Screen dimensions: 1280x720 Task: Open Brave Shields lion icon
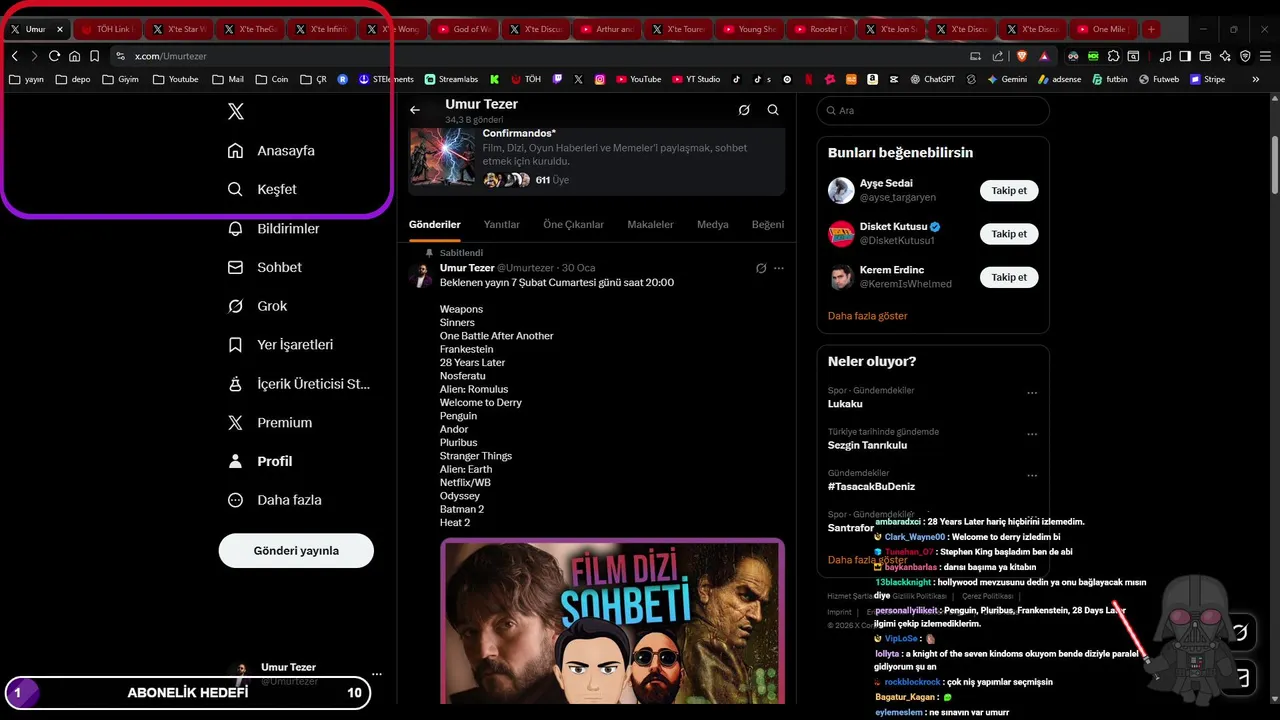(x=1021, y=56)
